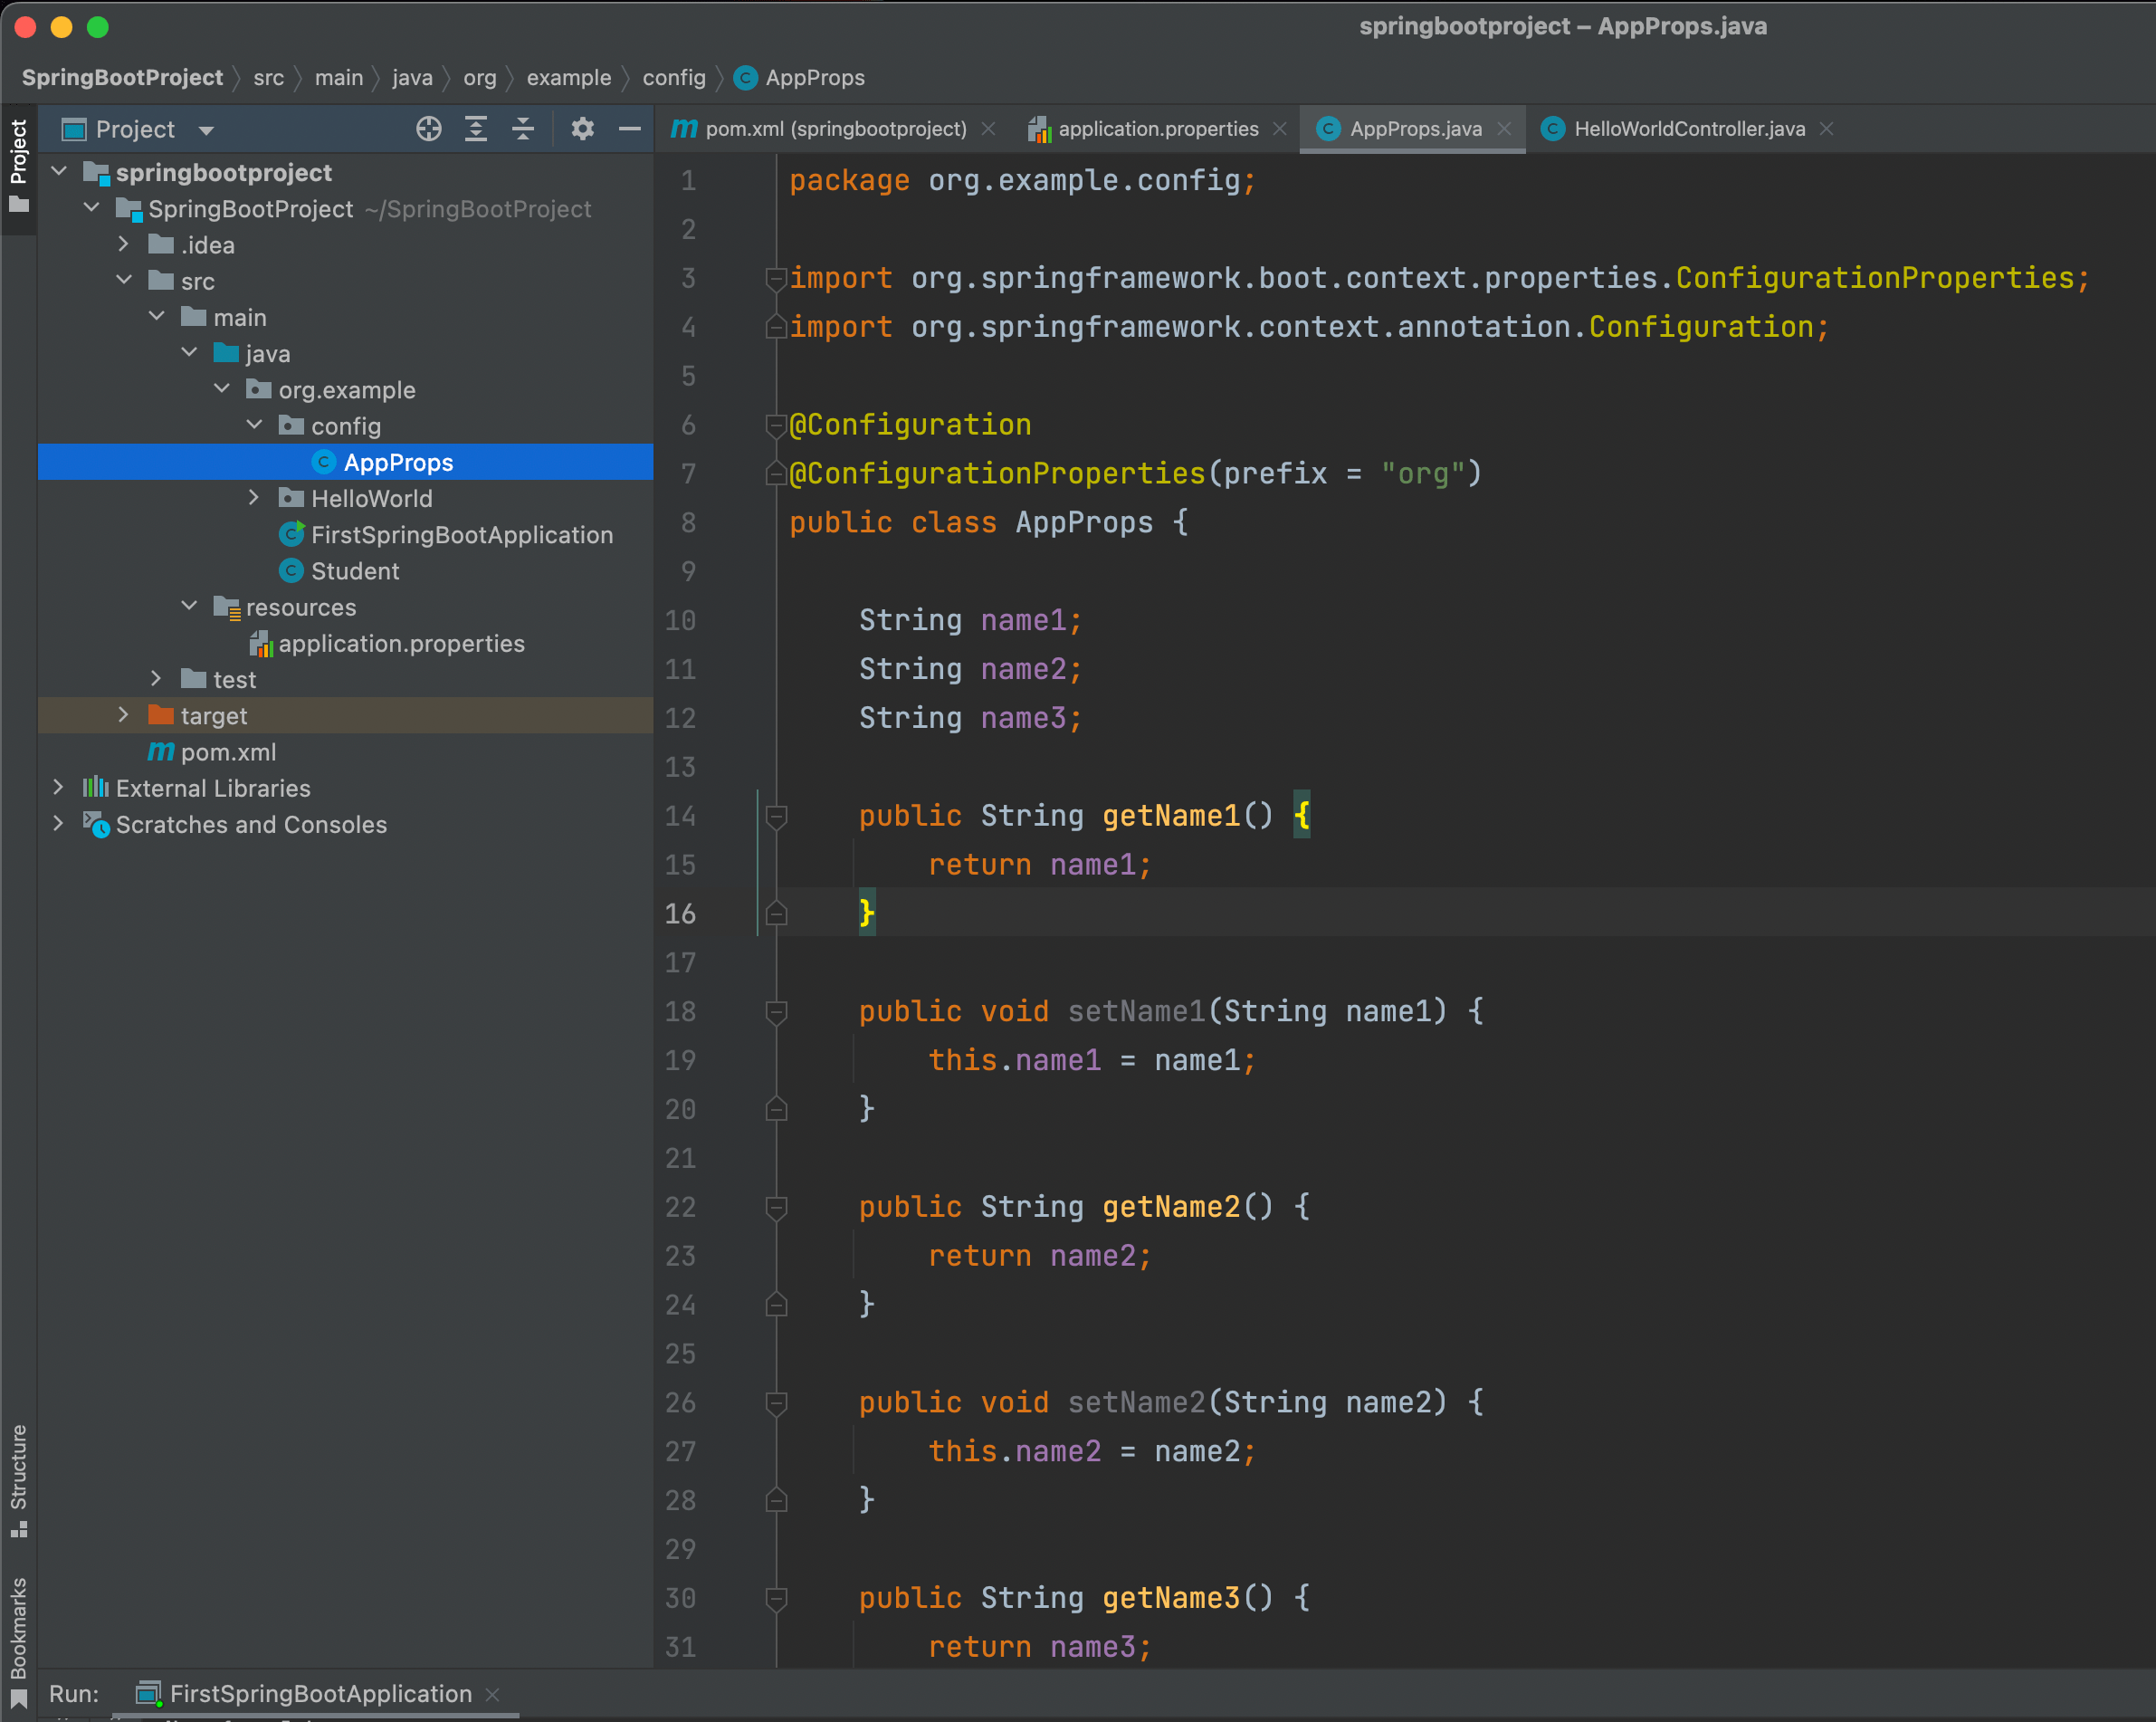The height and width of the screenshot is (1722, 2156).
Task: Click the Expand All icon in Project toolbar
Action: point(476,128)
